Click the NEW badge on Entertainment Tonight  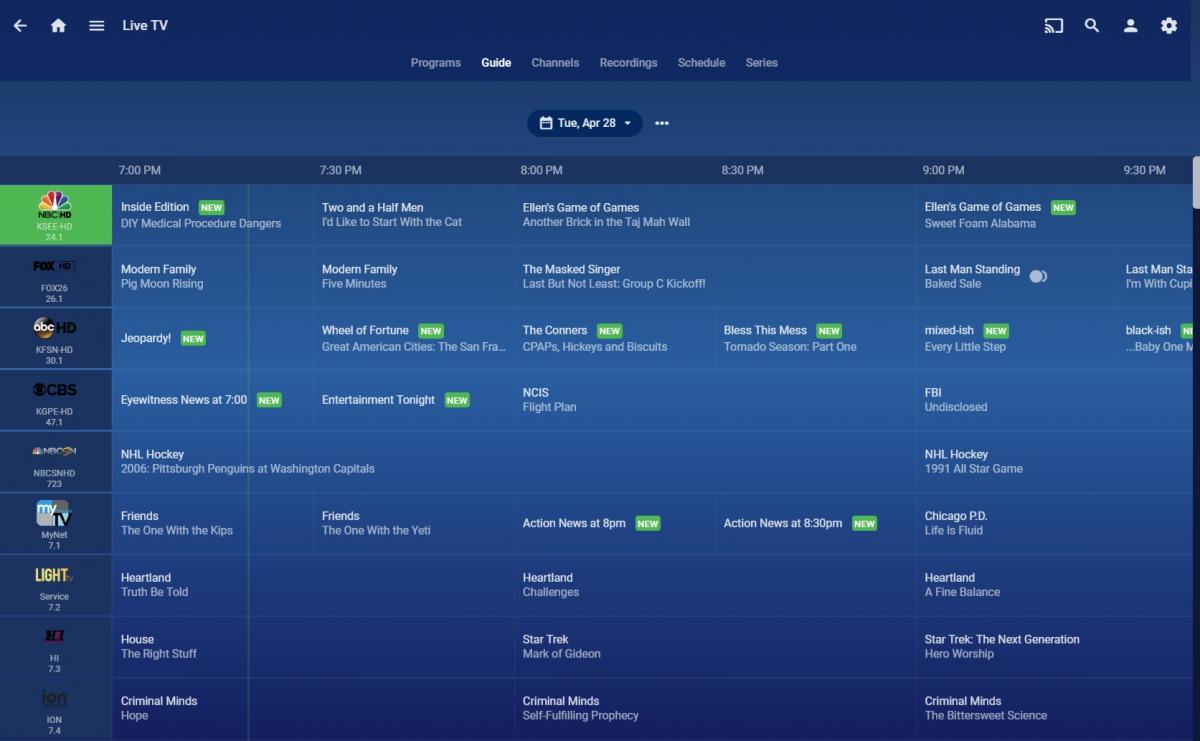point(457,400)
